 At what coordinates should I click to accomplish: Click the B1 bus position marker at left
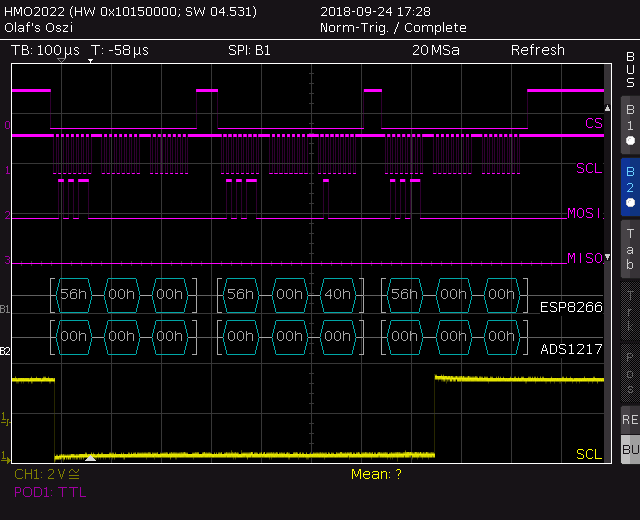[x=4, y=309]
